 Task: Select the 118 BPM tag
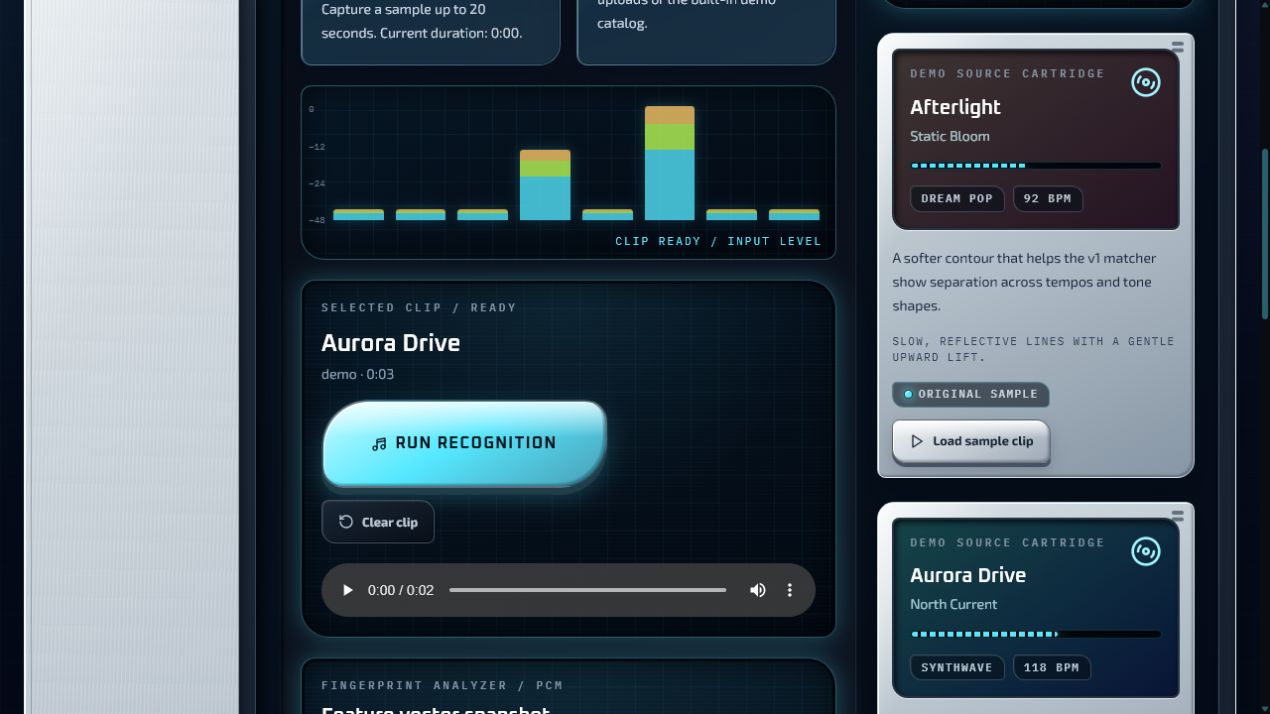(x=1052, y=667)
